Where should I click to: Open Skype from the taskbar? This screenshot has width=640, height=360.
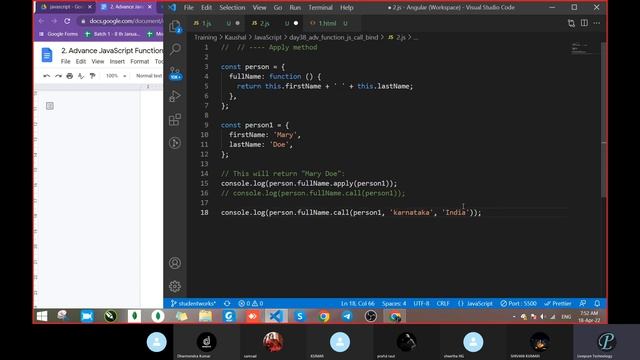tap(300, 316)
